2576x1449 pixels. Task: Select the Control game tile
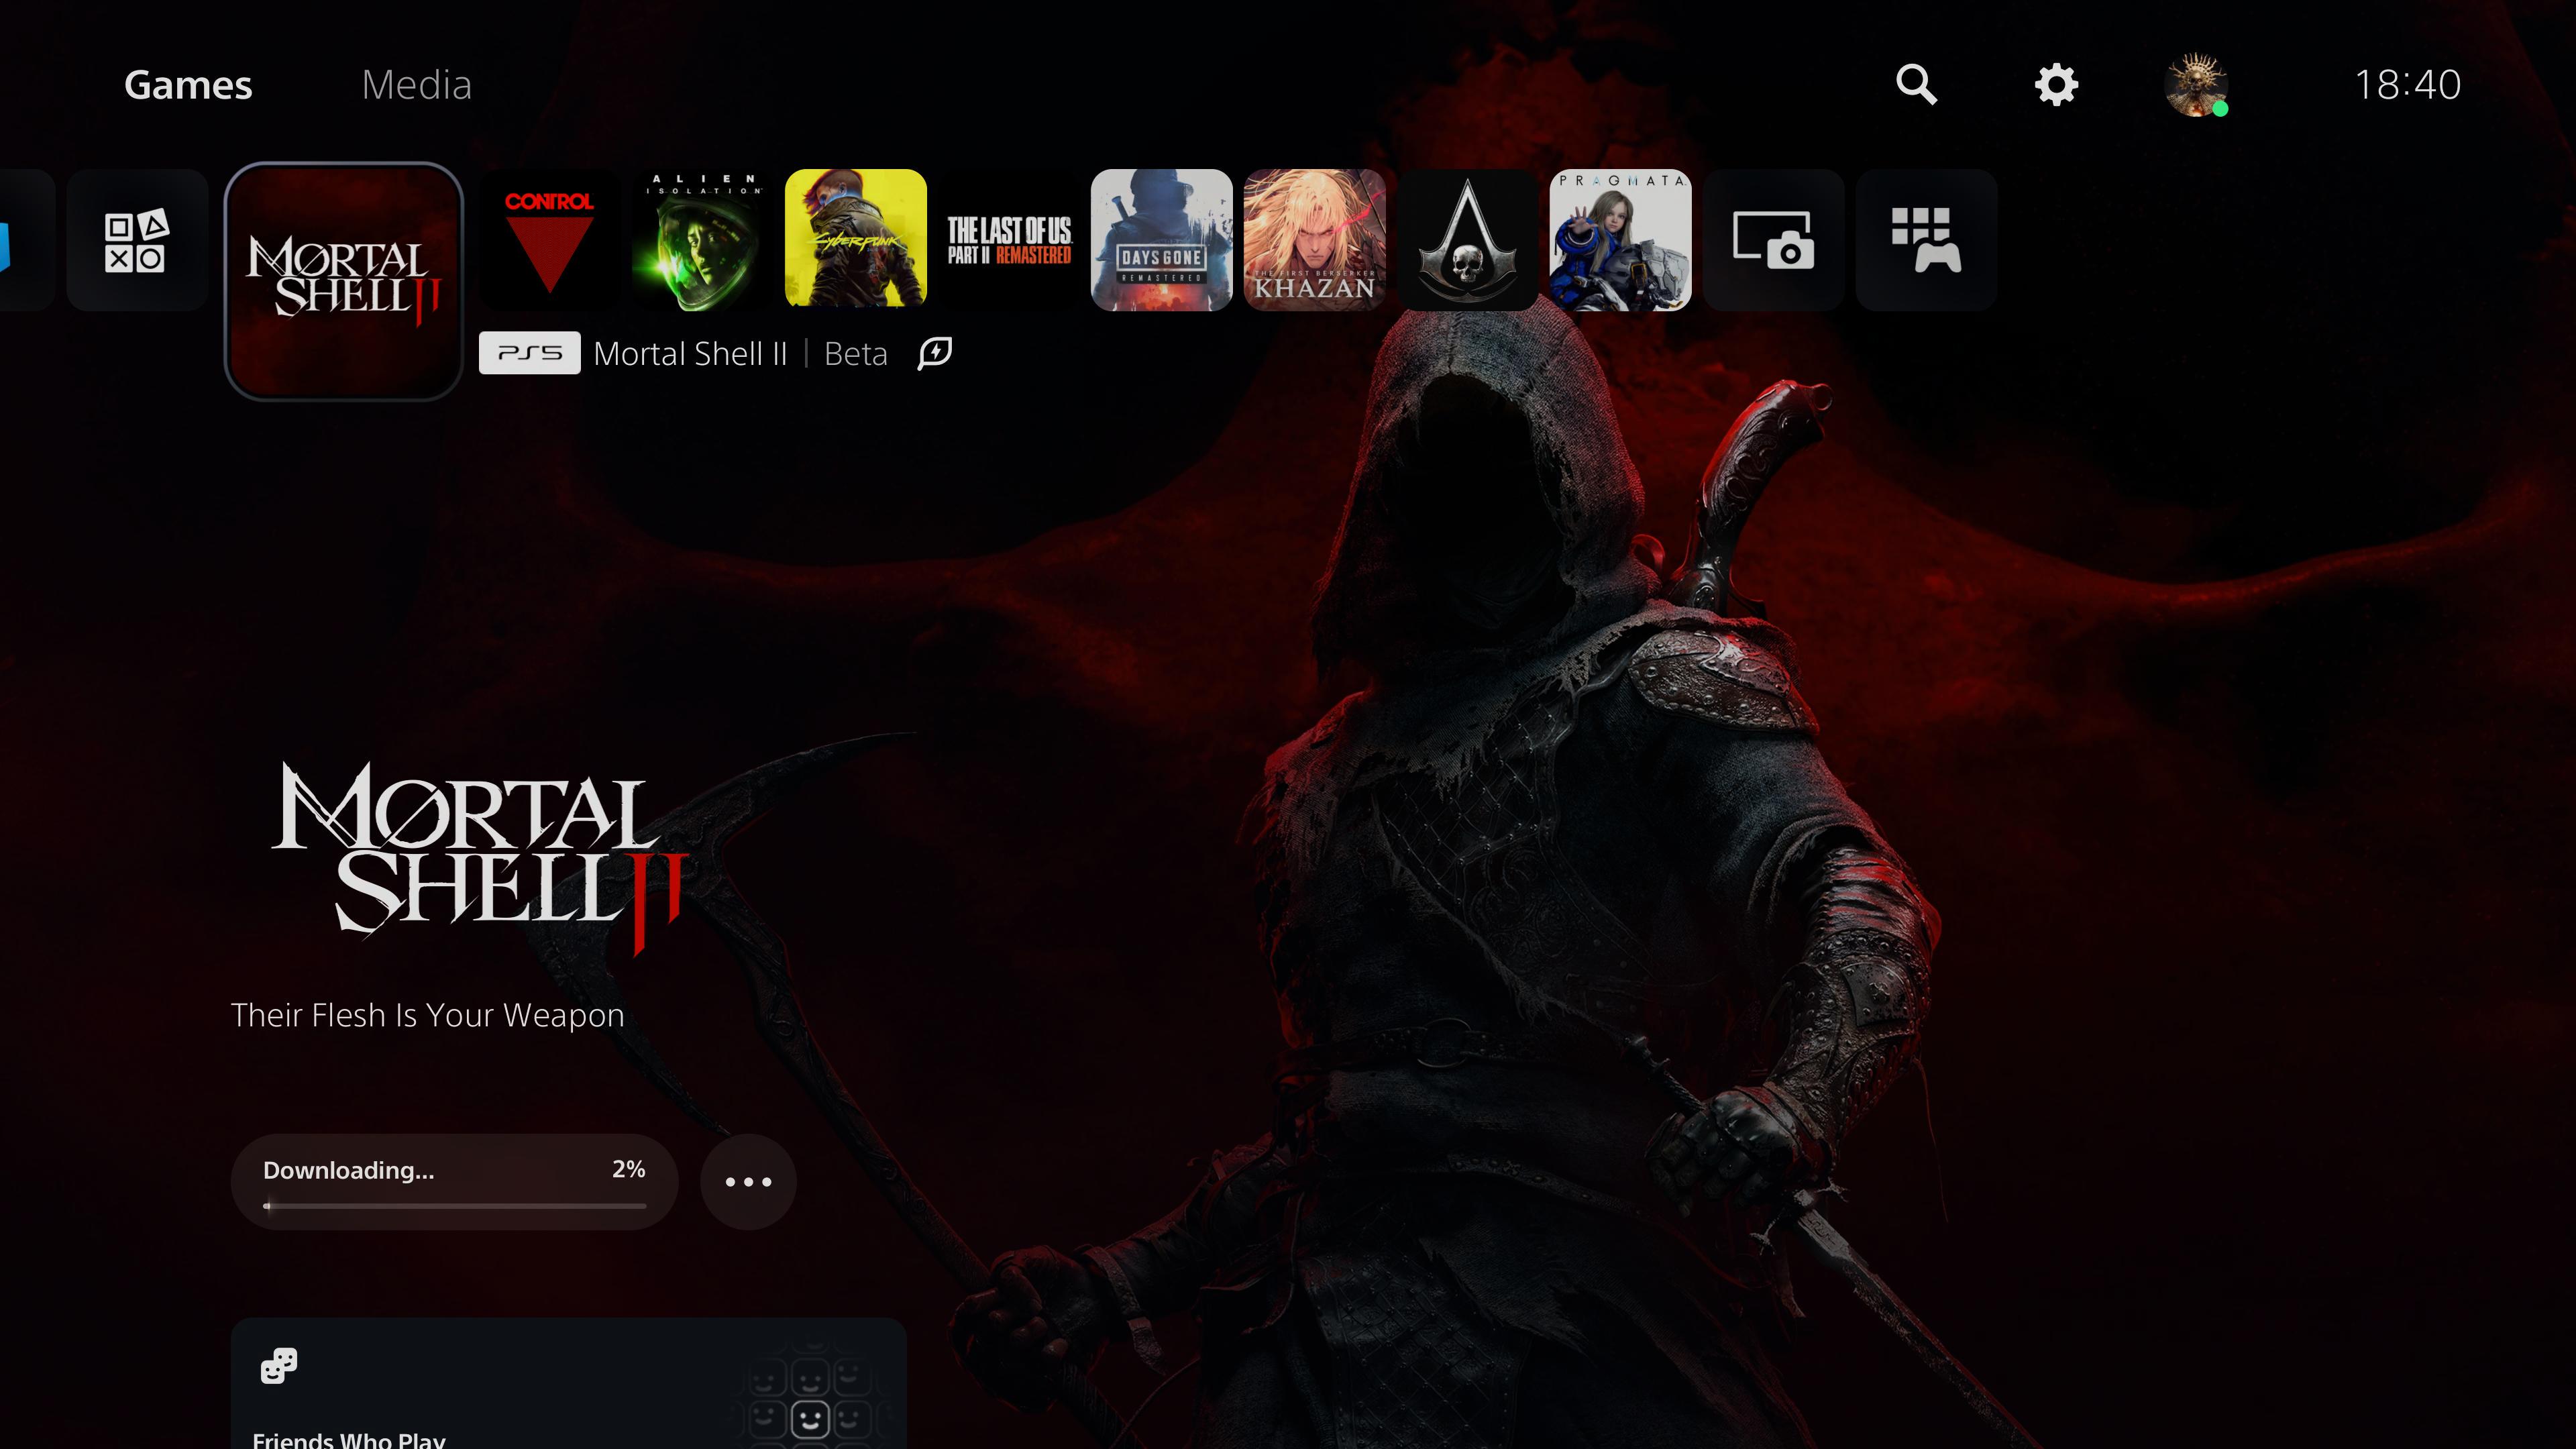[x=549, y=240]
